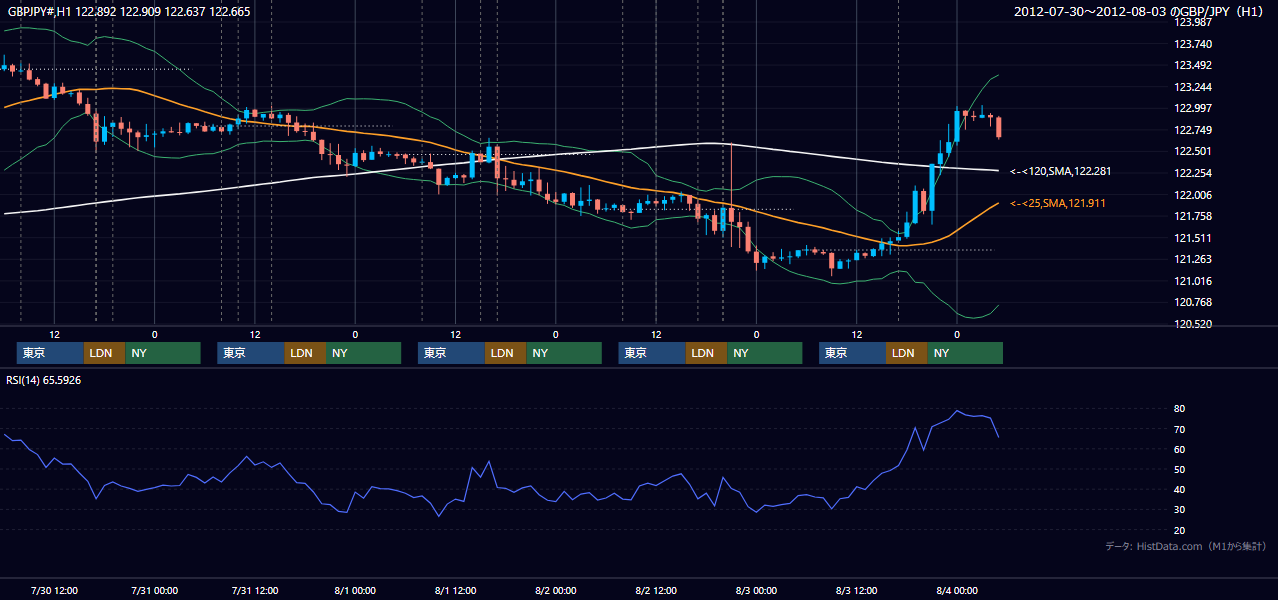This screenshot has height=600, width=1278.
Task: Click the RSI(14) 65.5926 indicator label
Action: 44,380
